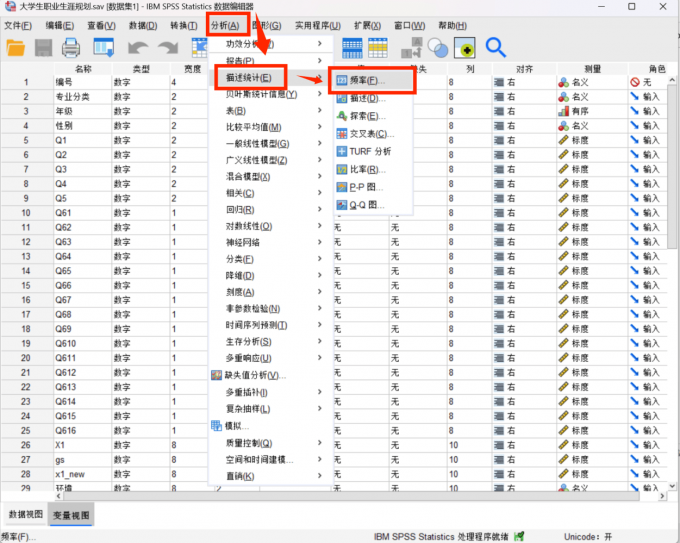Click the blue grid variables toolbar icon
This screenshot has width=680, height=543.
[x=352, y=48]
